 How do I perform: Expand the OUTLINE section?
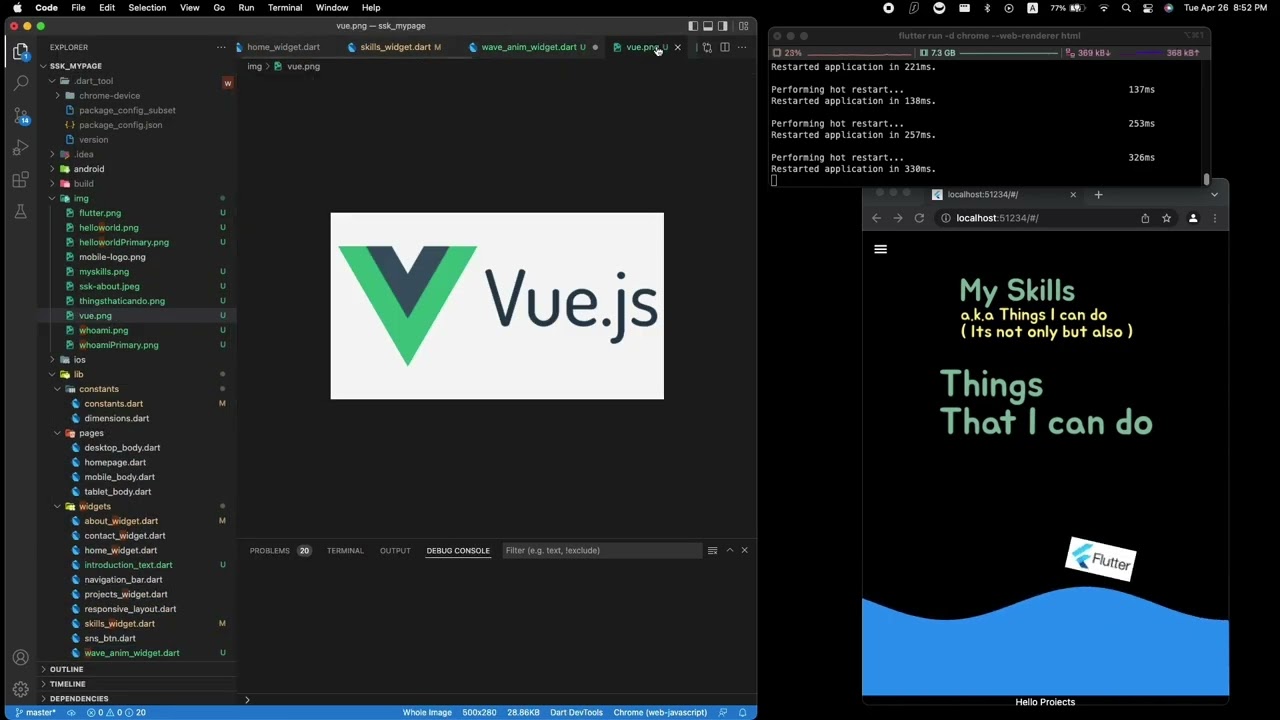[66, 669]
